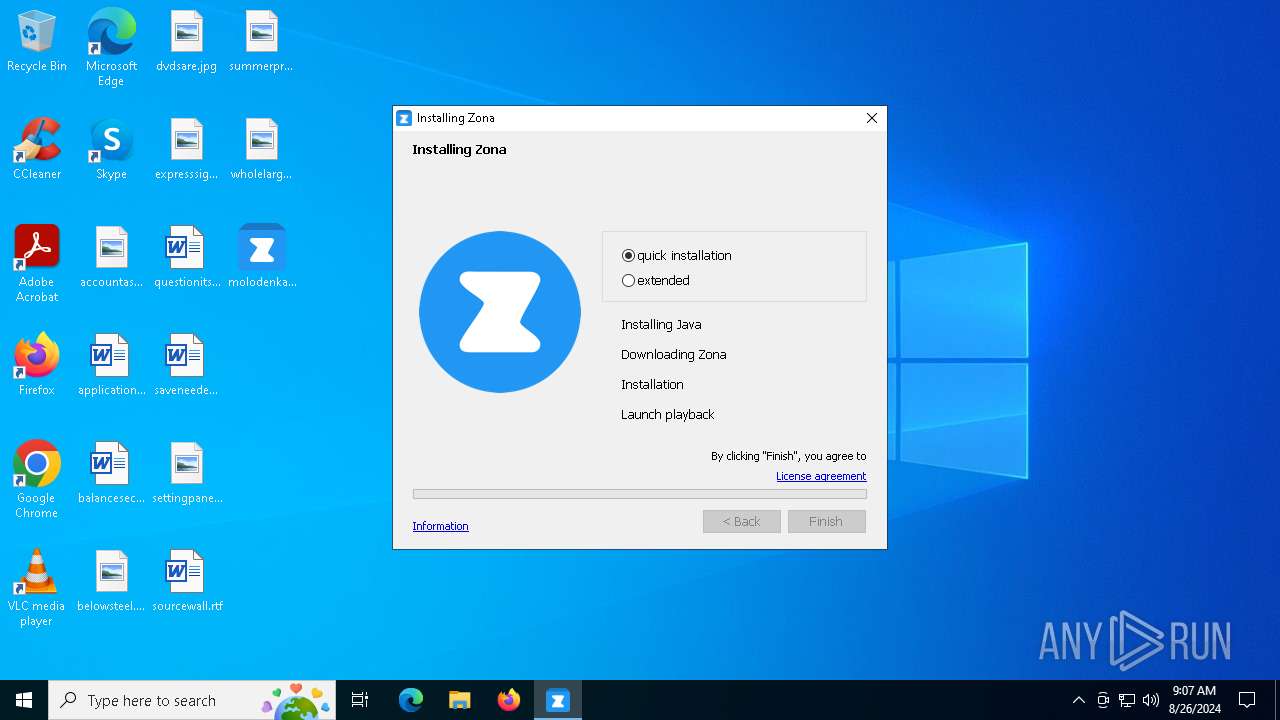The image size is (1280, 720).
Task: Select the expressig... desktop file
Action: coord(187,150)
